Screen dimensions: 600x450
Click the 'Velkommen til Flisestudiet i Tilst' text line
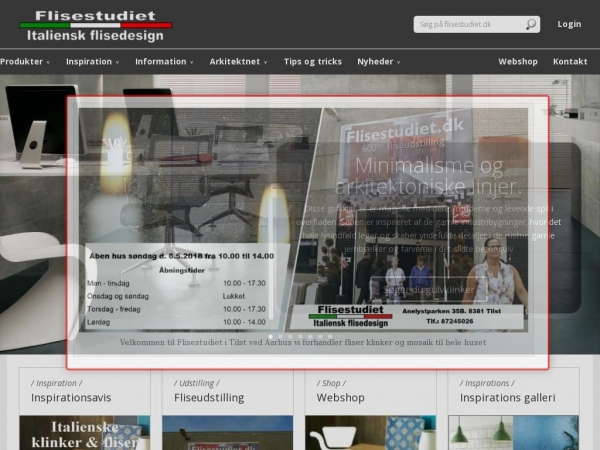(x=303, y=342)
